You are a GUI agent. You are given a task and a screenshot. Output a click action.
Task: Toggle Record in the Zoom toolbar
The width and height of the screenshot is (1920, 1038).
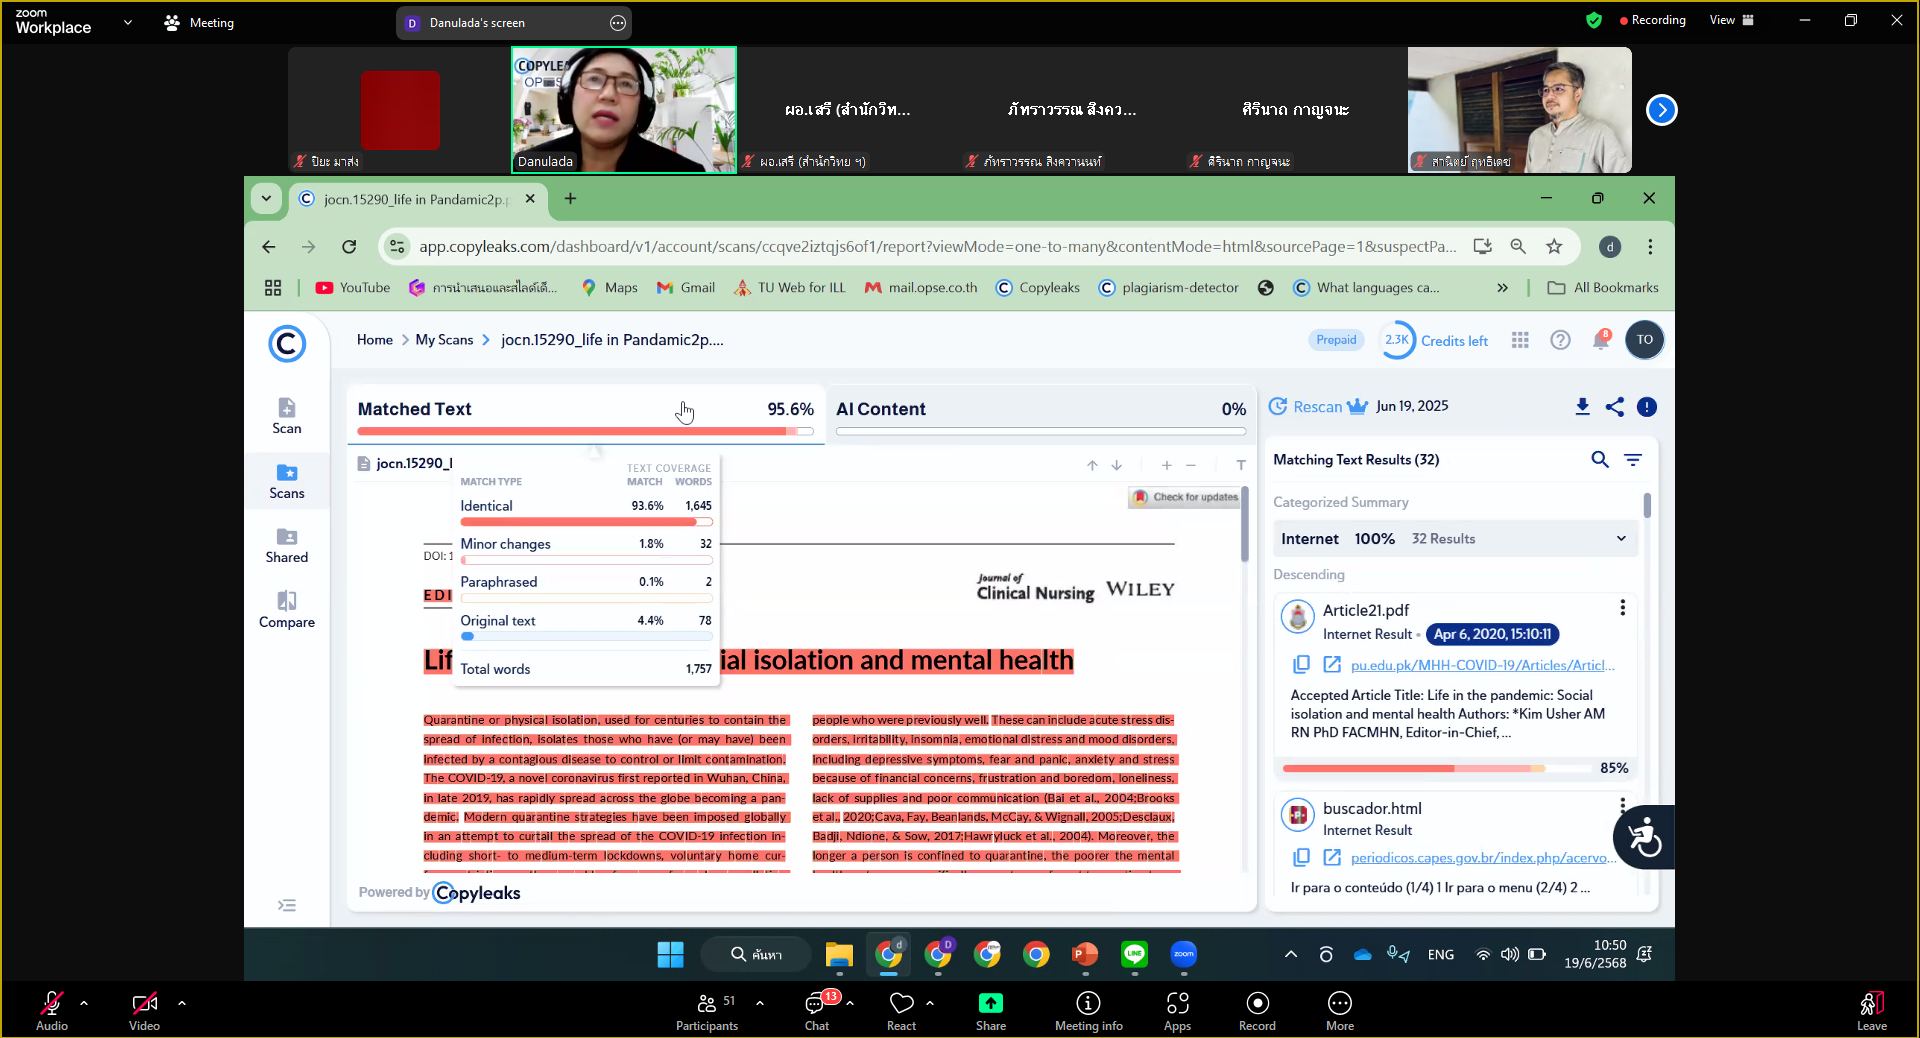click(x=1257, y=1009)
